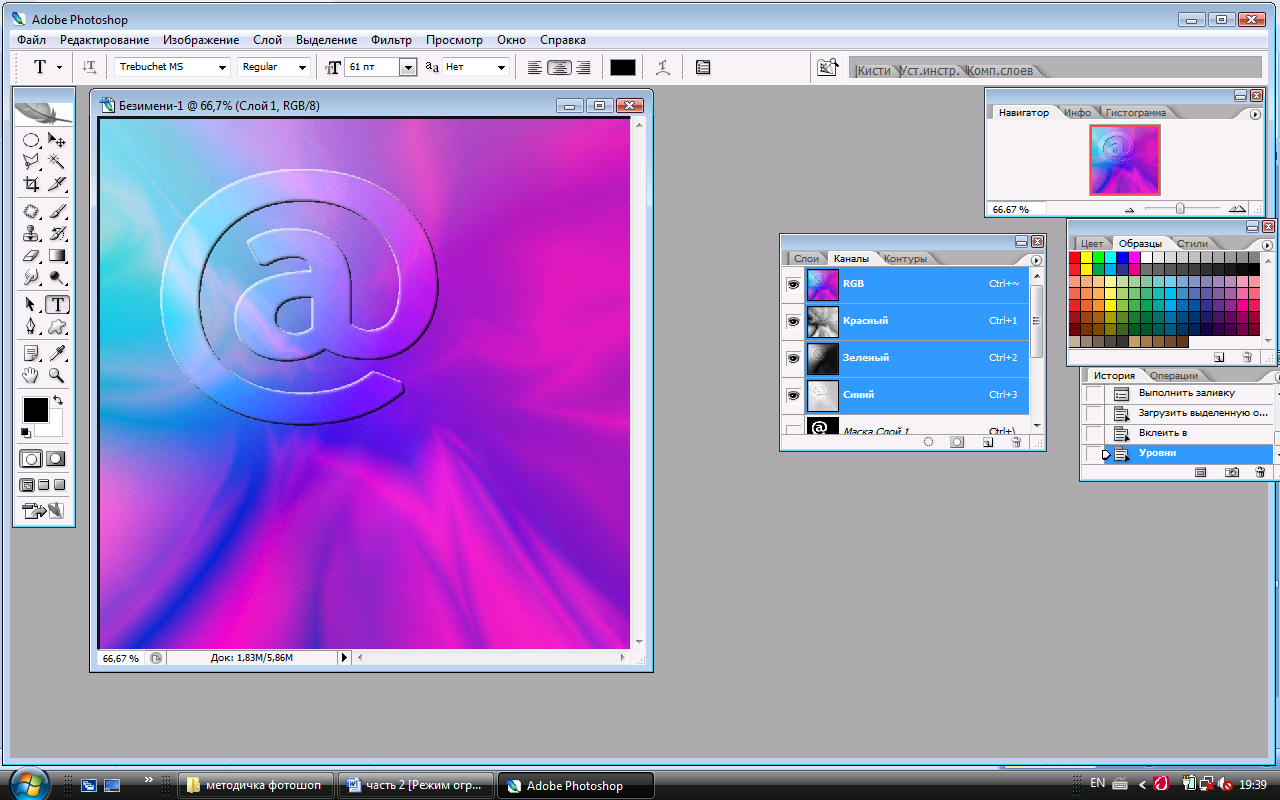Open the font family dropdown Trebuchet MS
The height and width of the screenshot is (800, 1280).
pyautogui.click(x=222, y=67)
